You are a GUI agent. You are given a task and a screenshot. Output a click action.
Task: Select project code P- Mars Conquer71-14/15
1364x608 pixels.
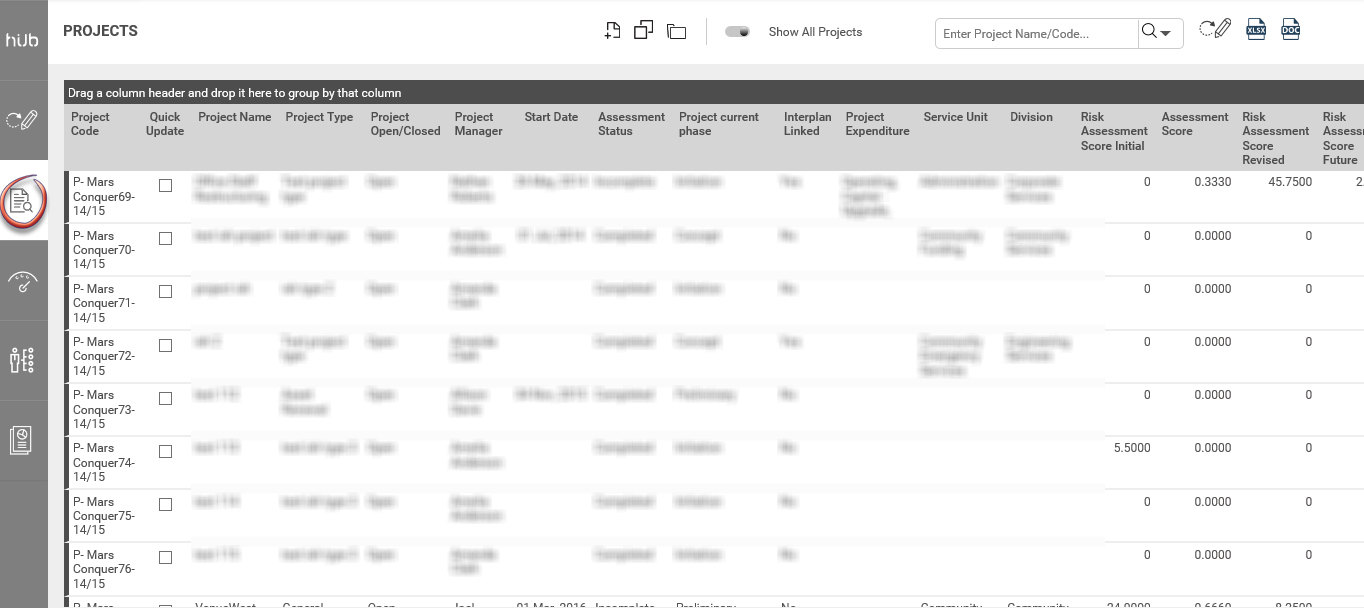[x=103, y=303]
